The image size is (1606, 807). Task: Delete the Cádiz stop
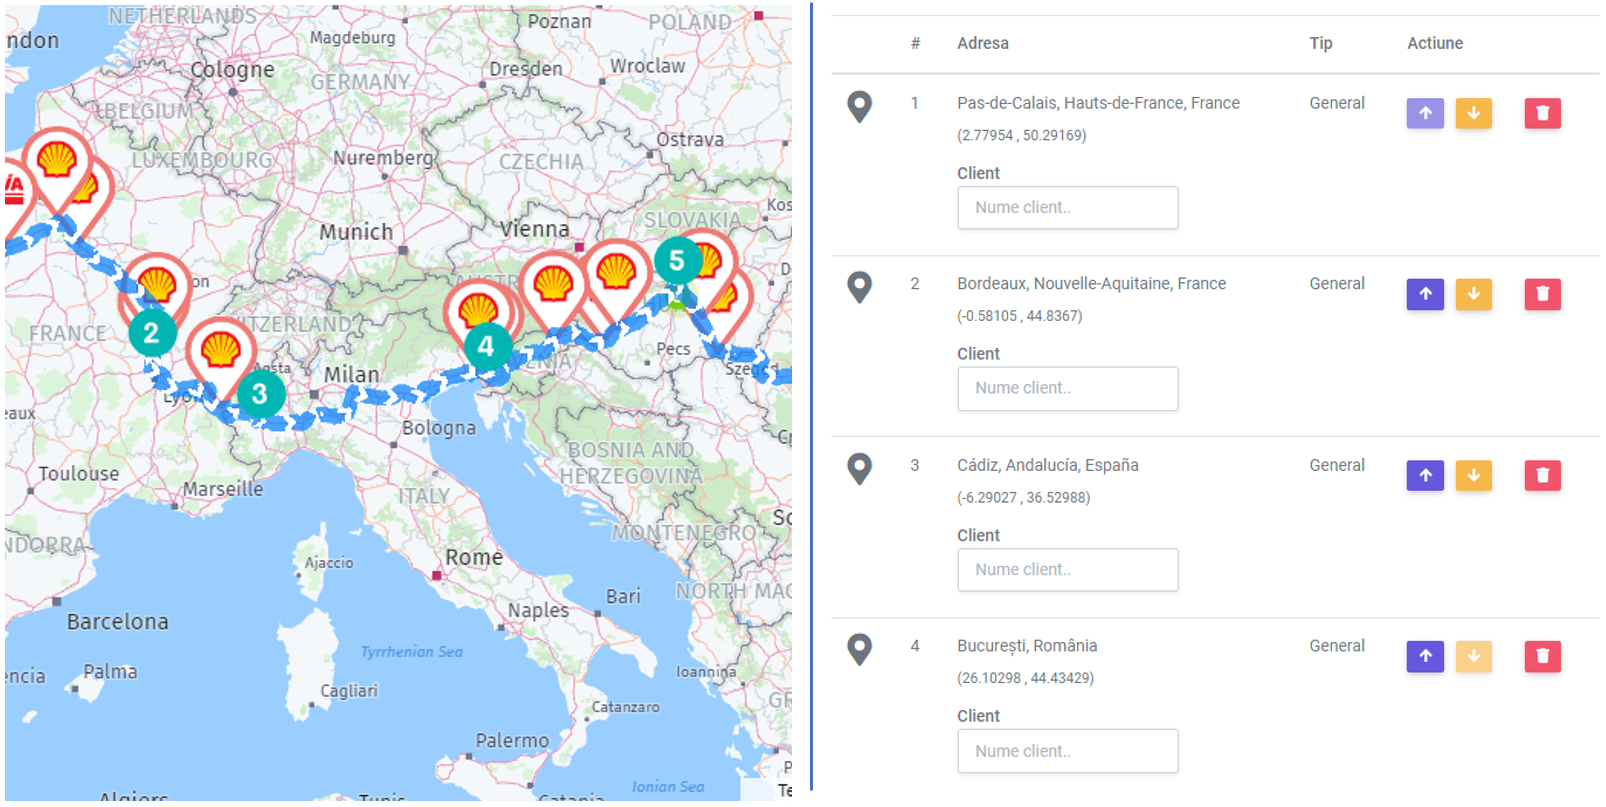point(1542,476)
